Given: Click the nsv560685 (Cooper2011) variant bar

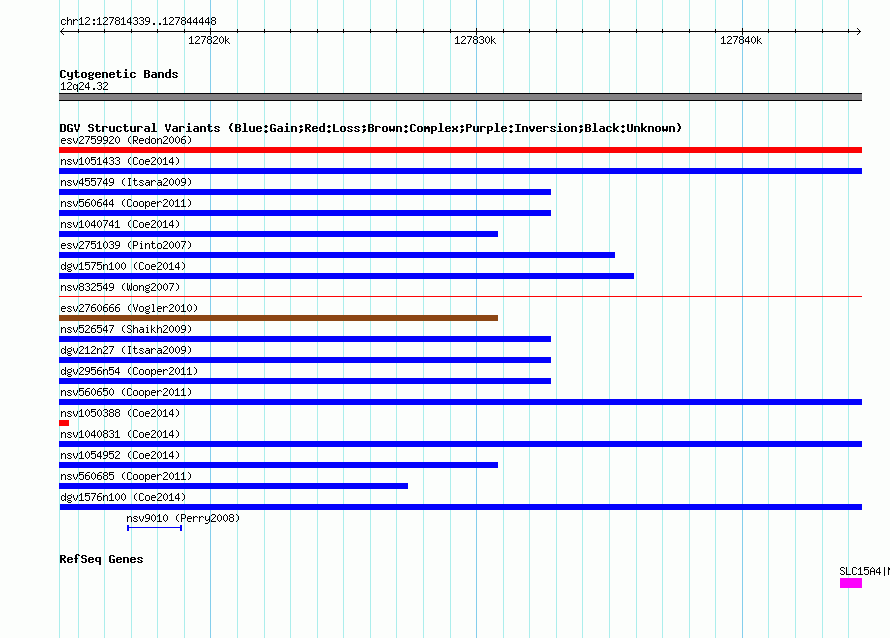Looking at the screenshot, I should click(x=233, y=486).
